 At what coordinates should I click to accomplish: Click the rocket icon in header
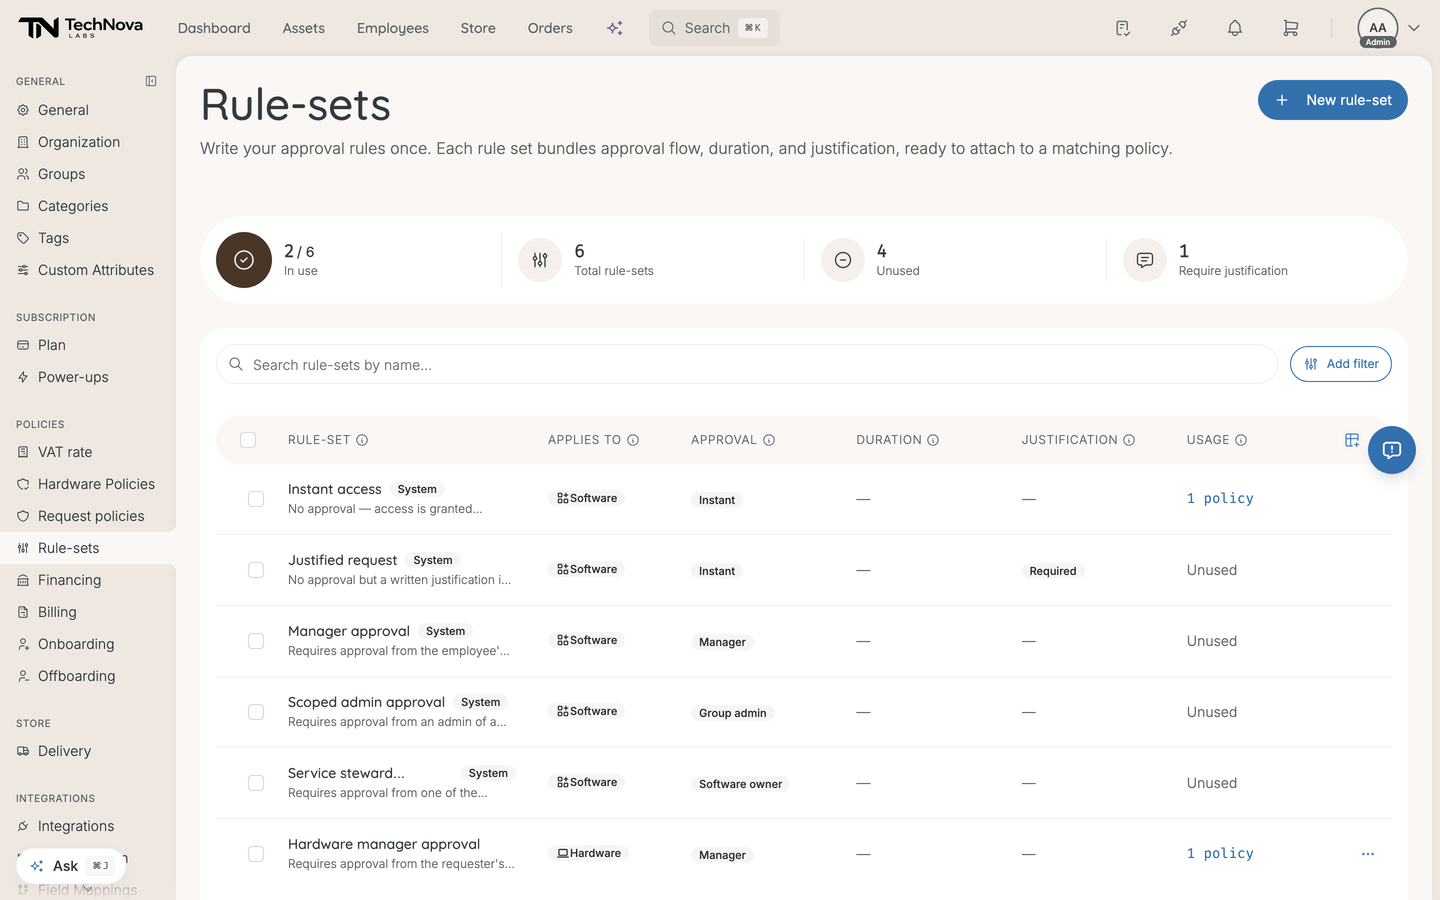click(1179, 28)
